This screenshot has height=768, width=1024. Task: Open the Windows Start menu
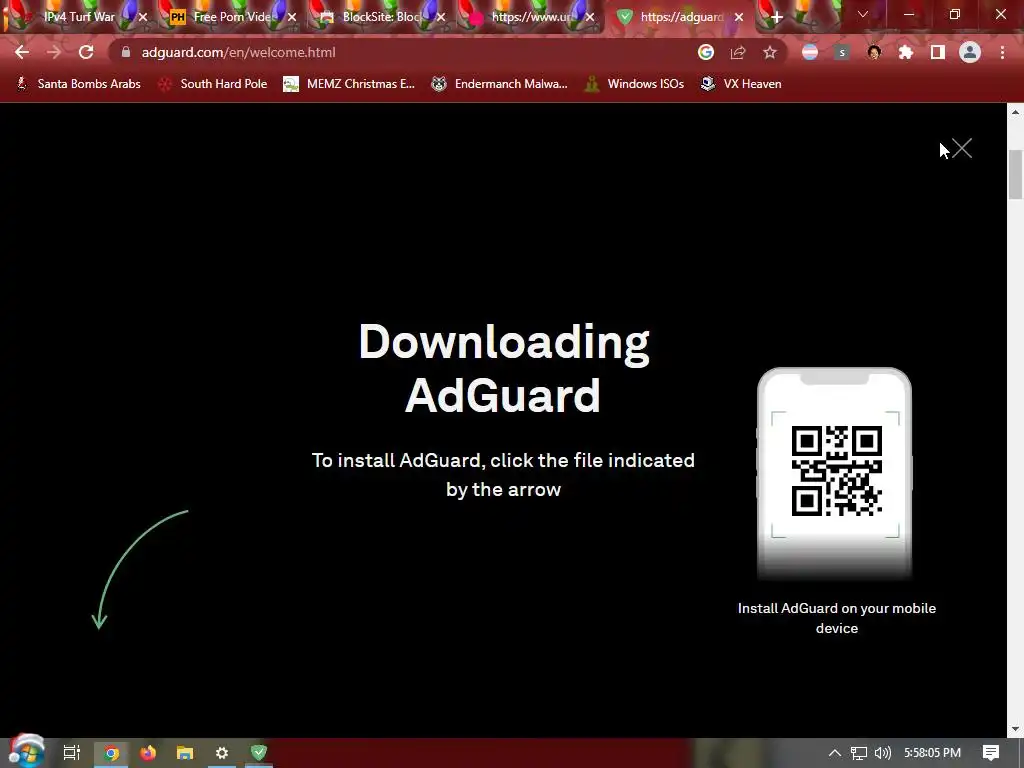[26, 752]
